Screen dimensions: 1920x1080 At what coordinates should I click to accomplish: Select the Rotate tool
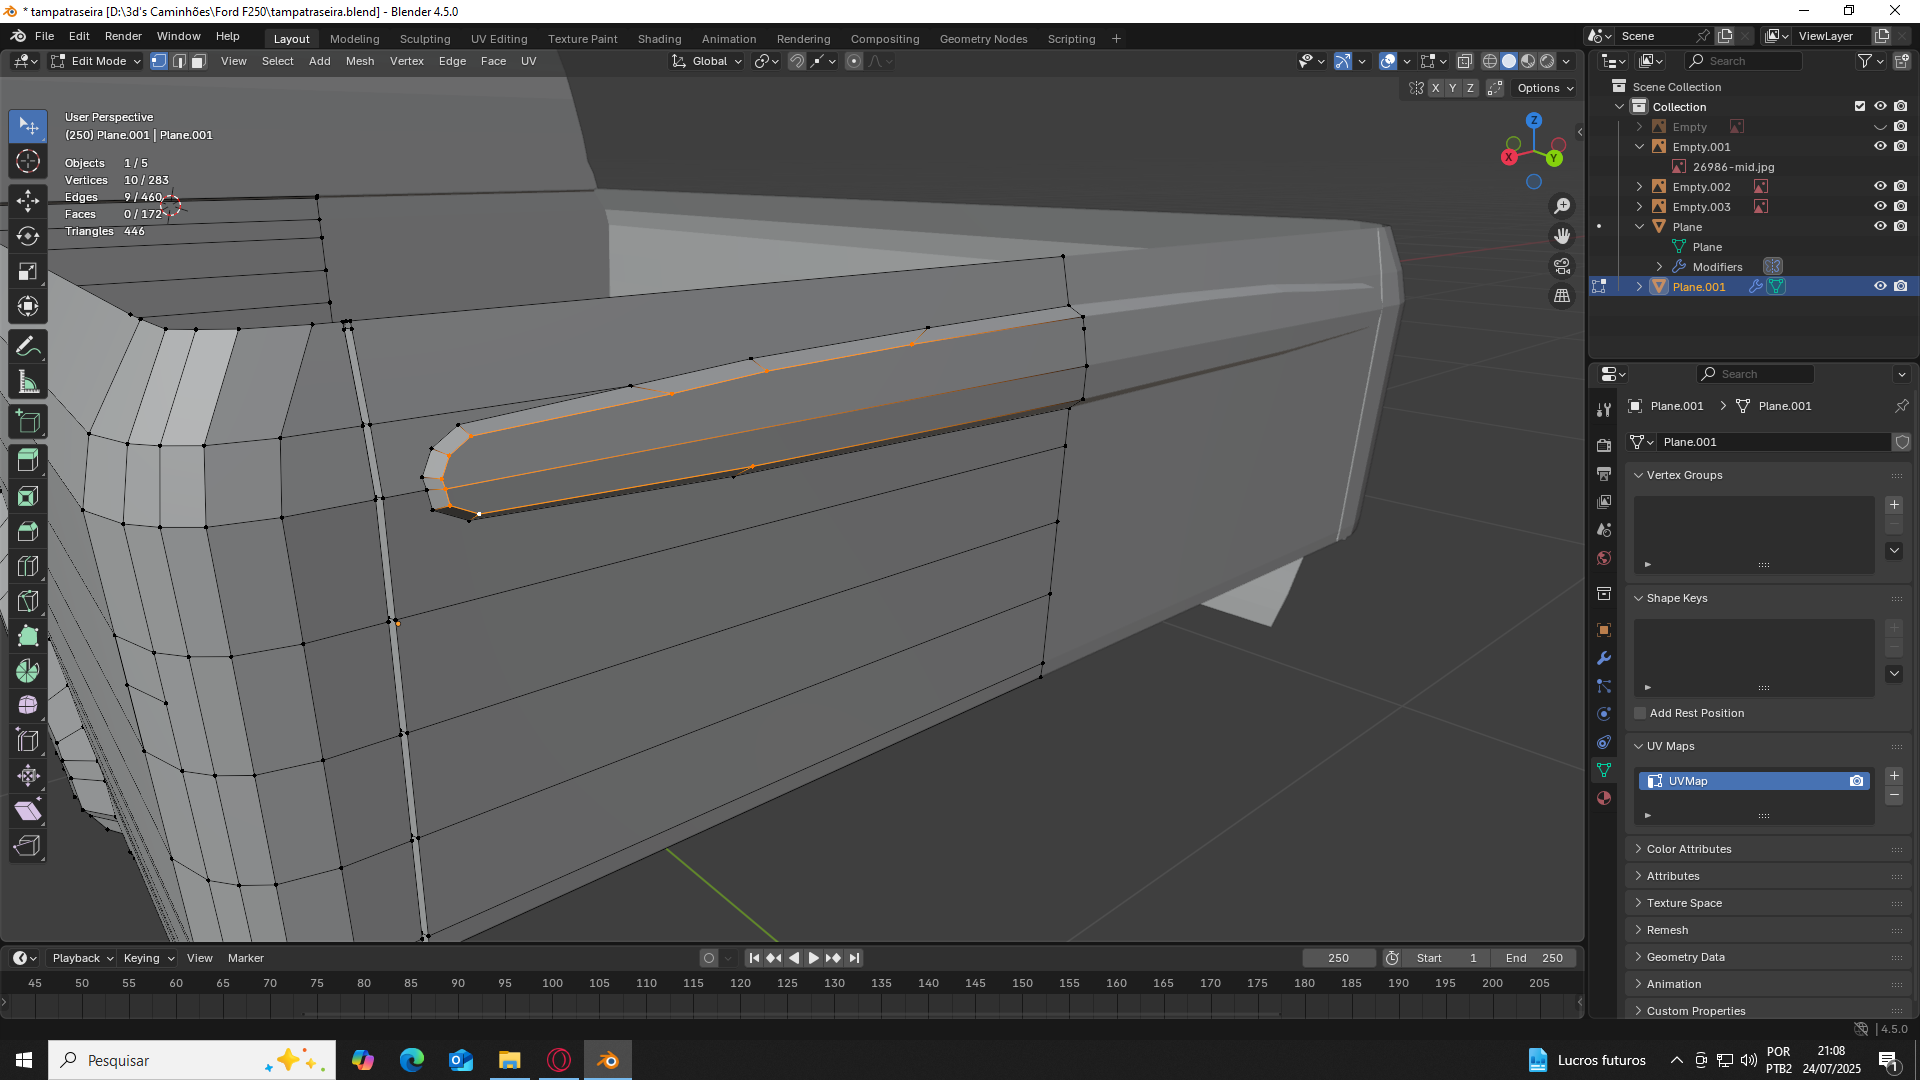(x=28, y=236)
